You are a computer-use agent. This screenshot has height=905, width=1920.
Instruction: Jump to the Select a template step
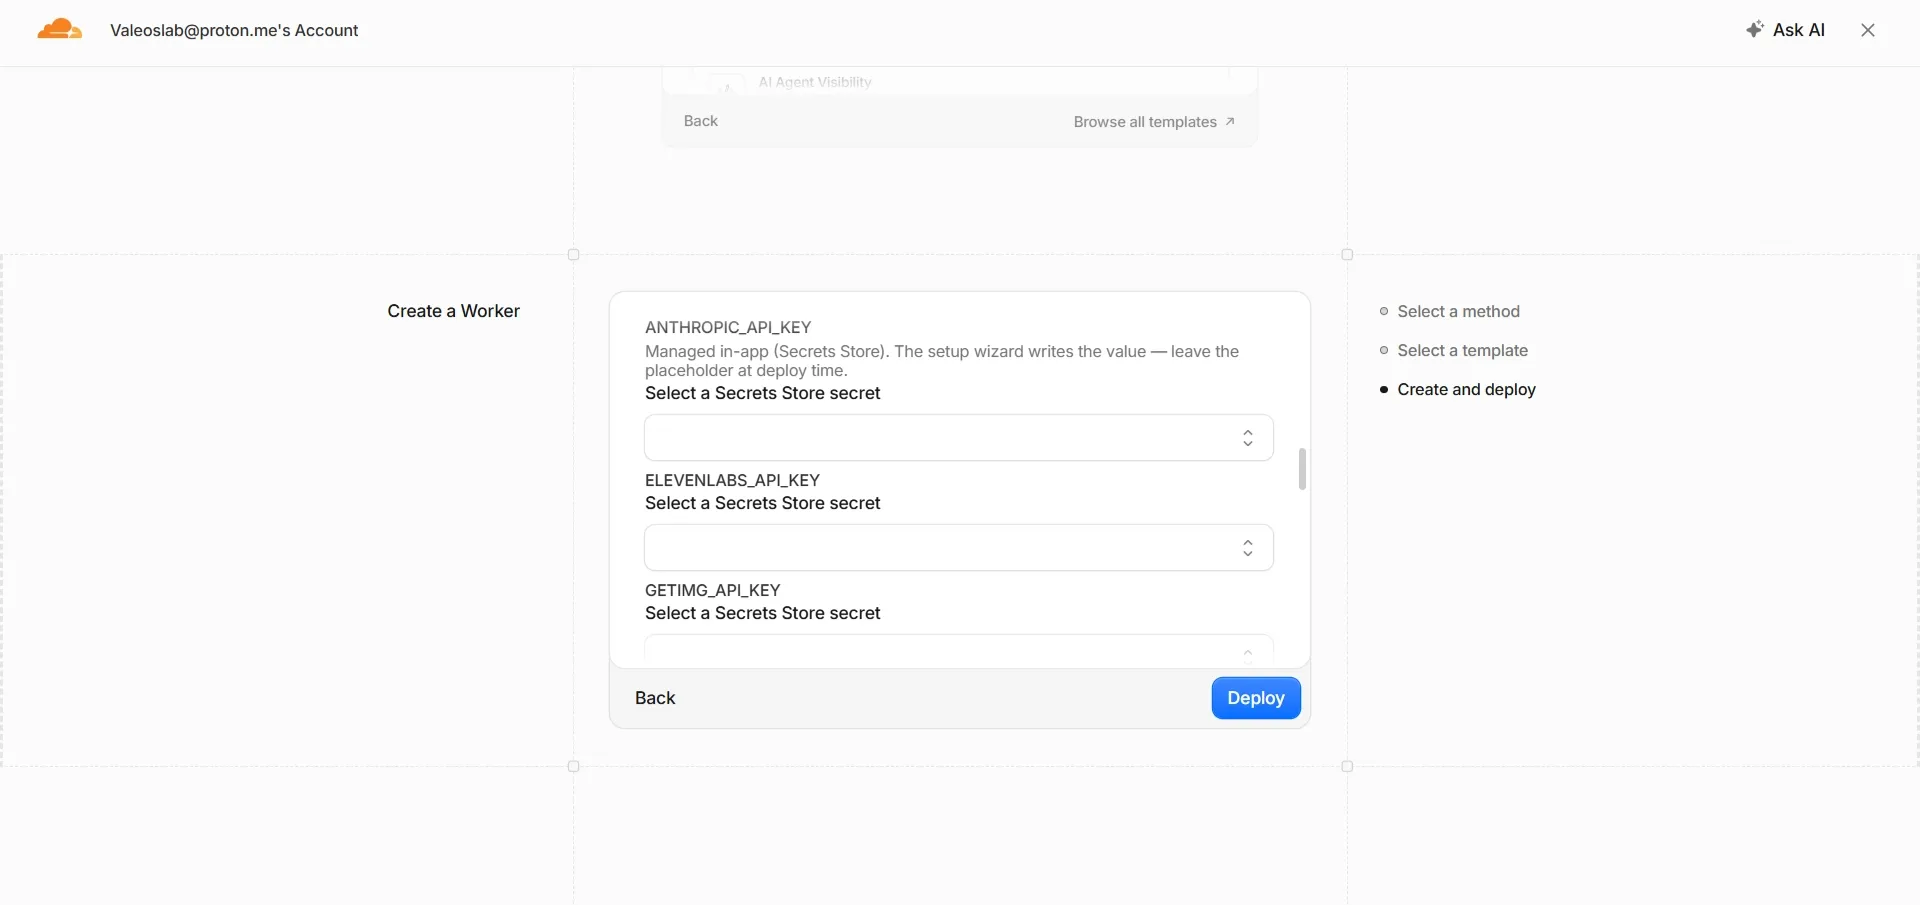1454,351
